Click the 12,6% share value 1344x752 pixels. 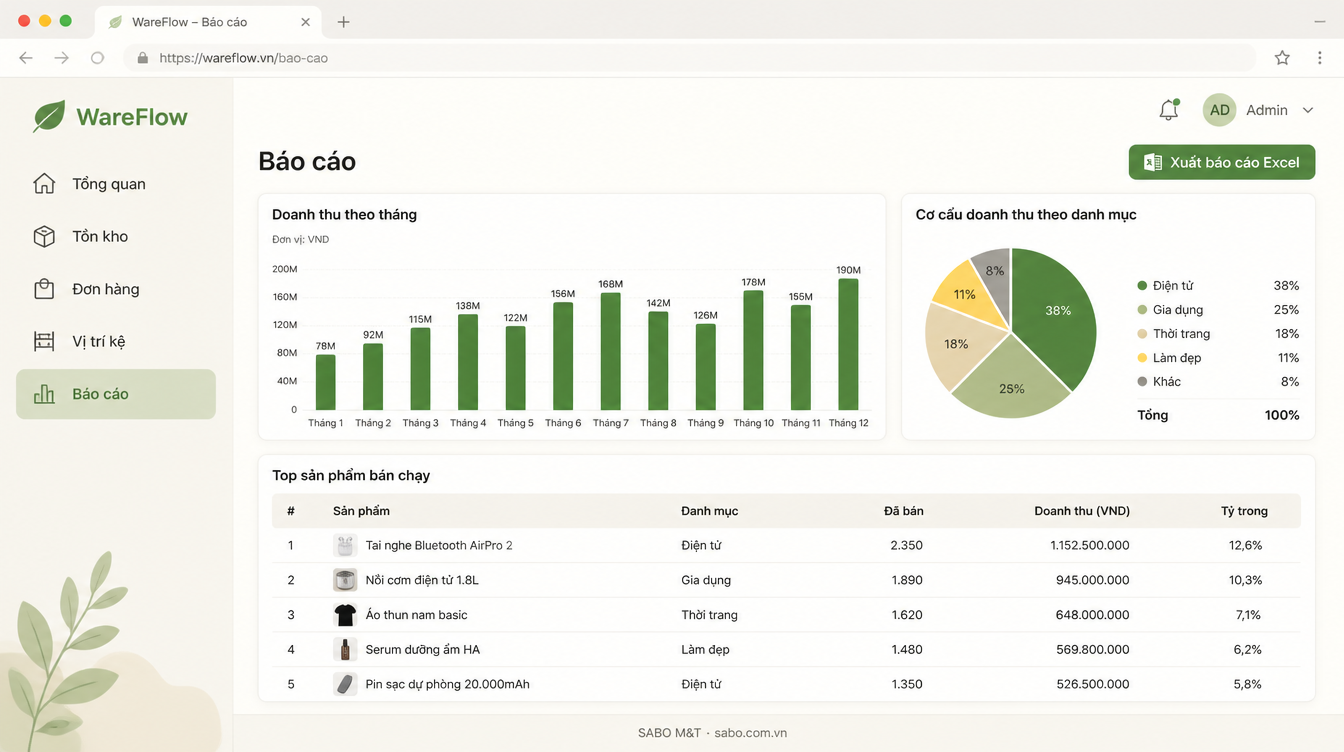click(x=1246, y=545)
